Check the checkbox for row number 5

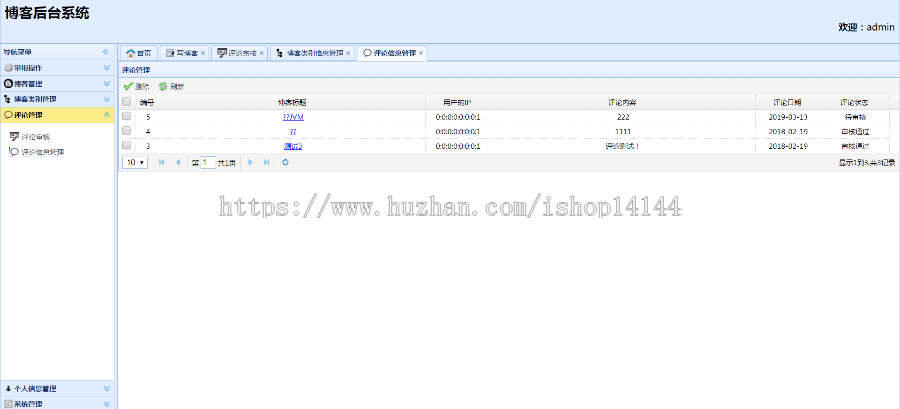click(x=127, y=116)
